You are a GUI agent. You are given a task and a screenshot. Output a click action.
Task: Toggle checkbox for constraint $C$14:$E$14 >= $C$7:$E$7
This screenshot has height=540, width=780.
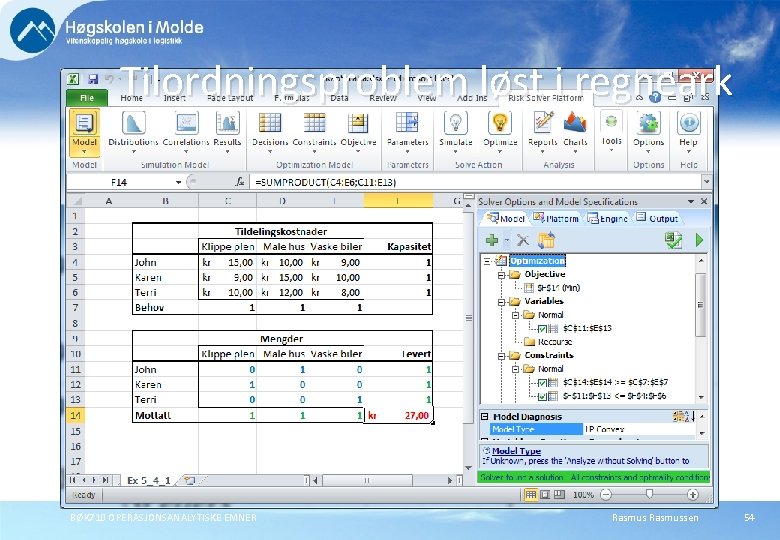tap(543, 383)
